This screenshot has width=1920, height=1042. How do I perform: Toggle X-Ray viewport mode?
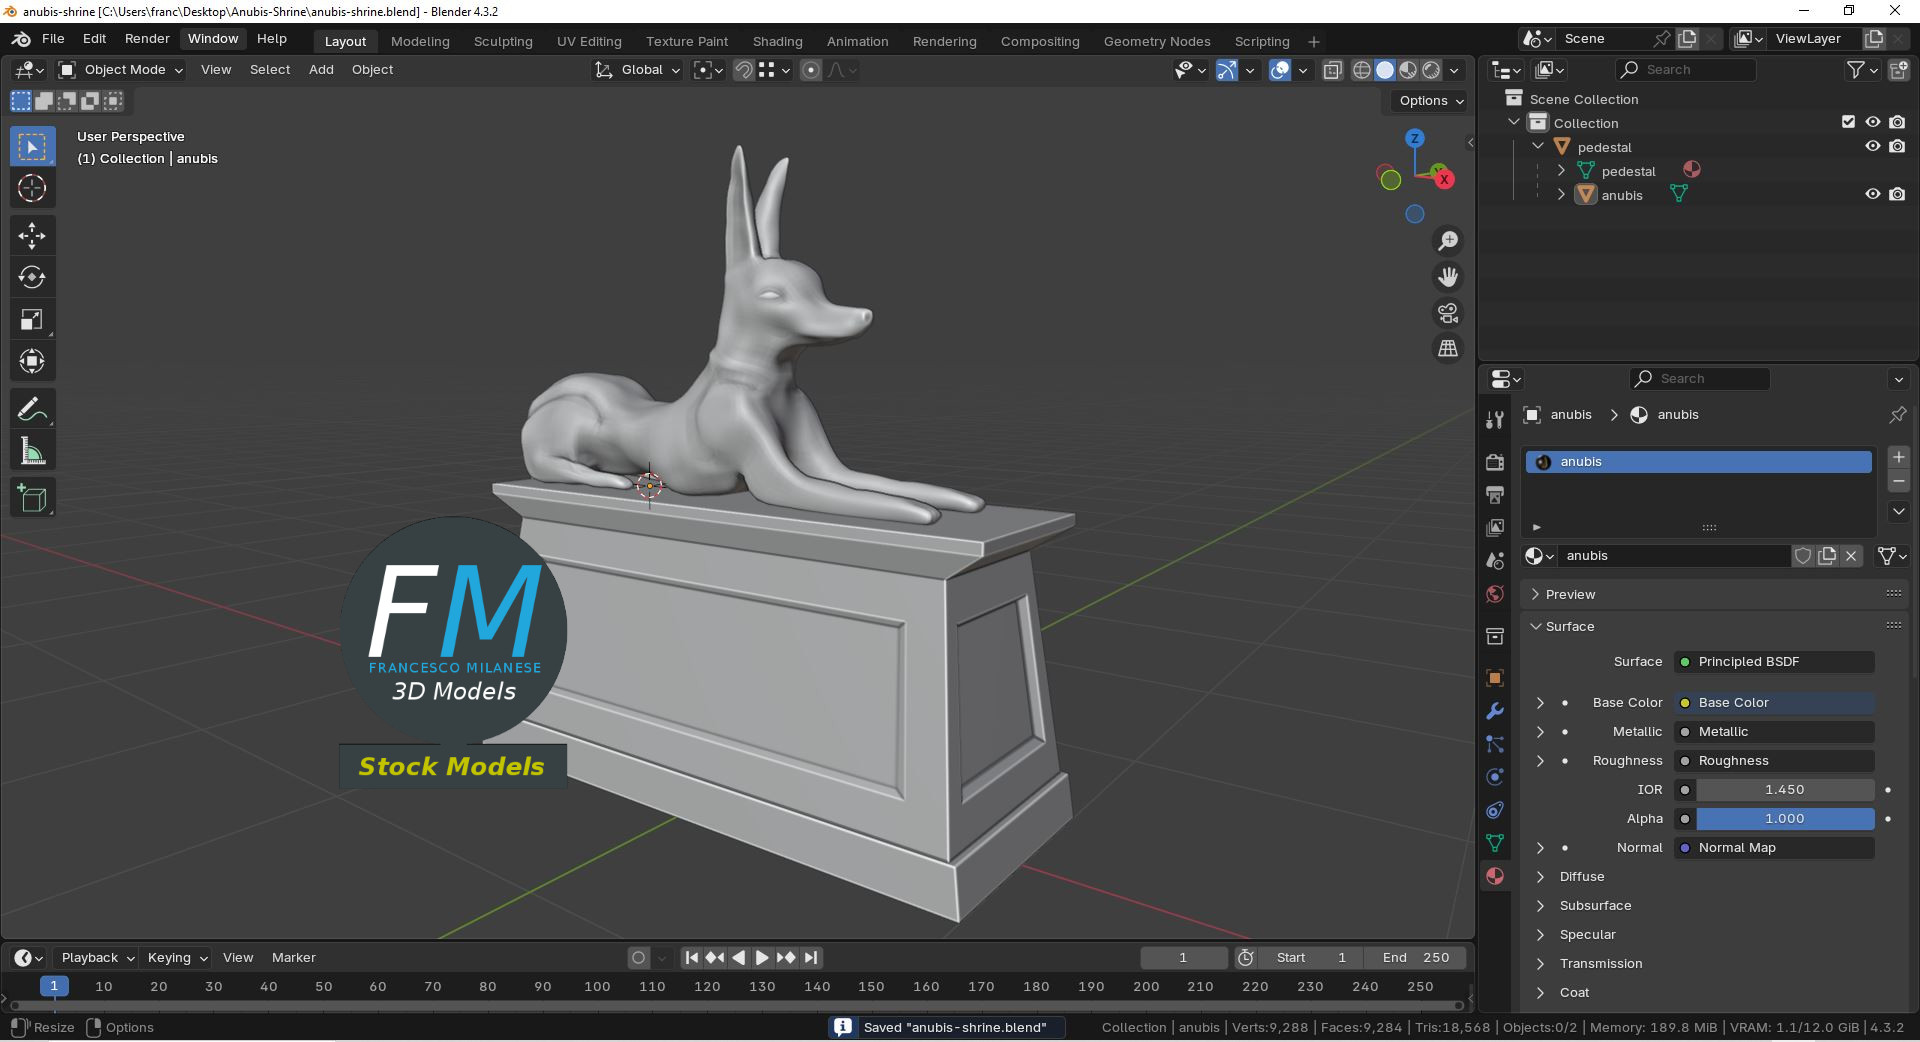point(1332,70)
